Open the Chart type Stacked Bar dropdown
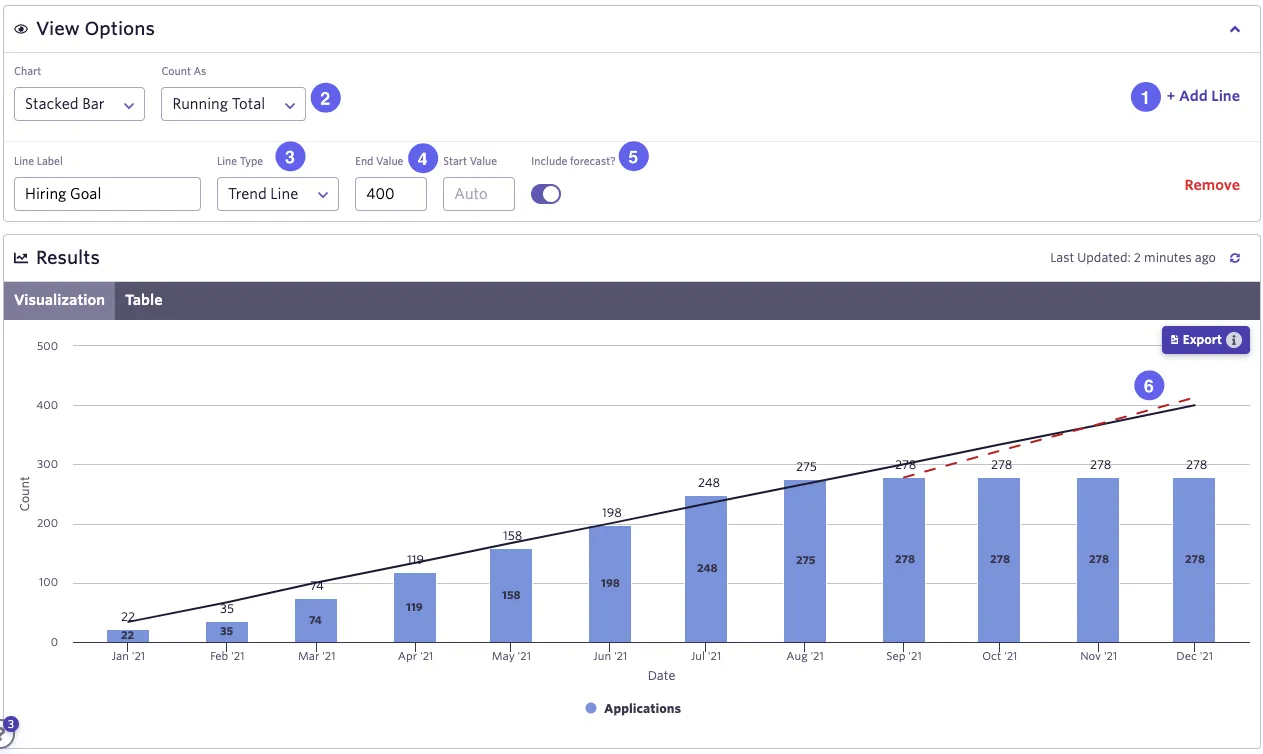This screenshot has width=1263, height=754. coord(80,104)
